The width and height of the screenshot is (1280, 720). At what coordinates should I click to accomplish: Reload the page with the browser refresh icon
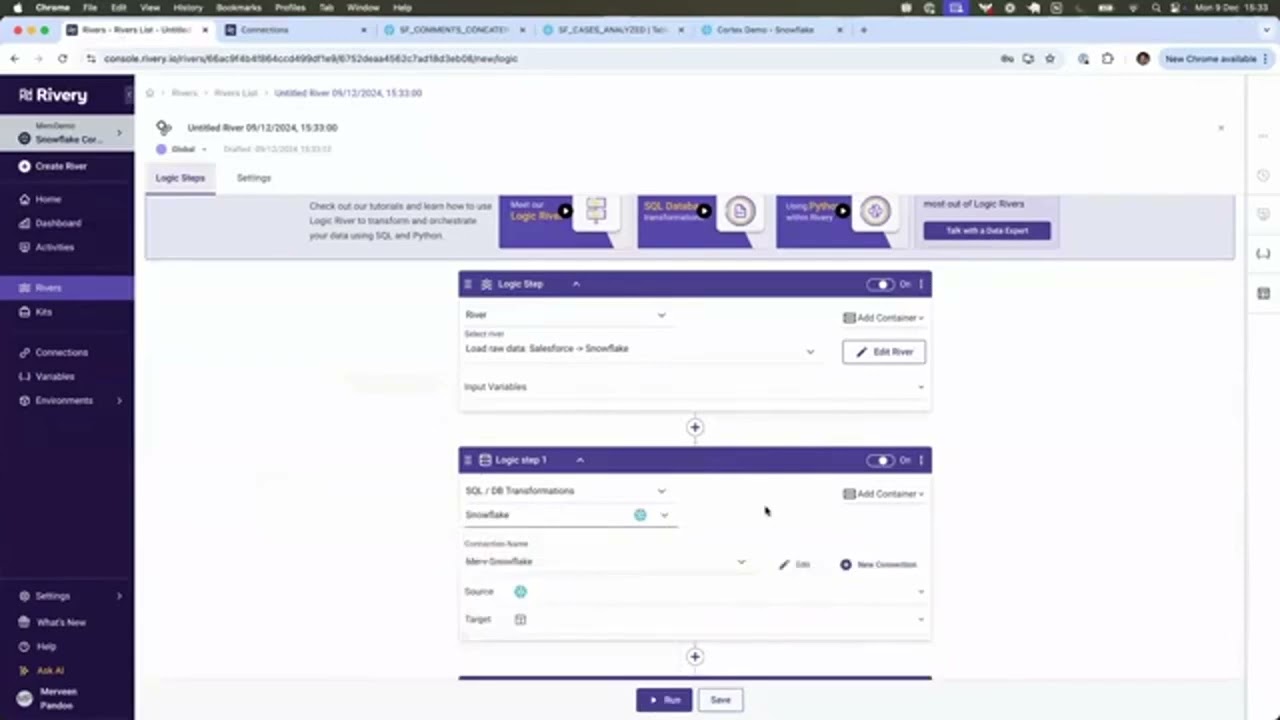pos(62,59)
